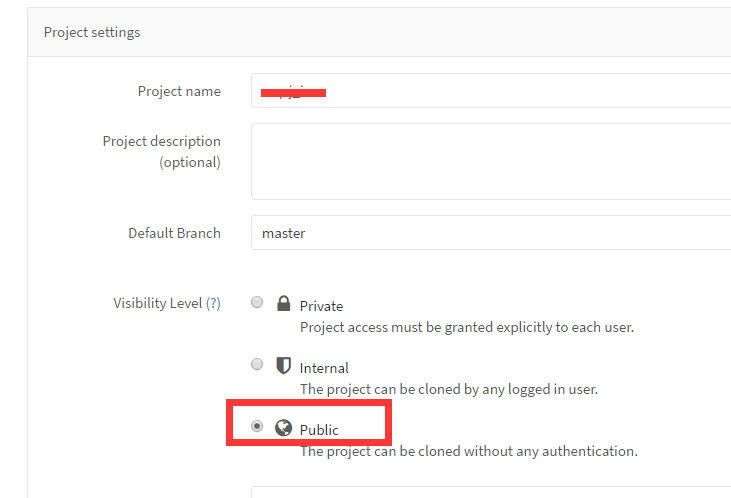The height and width of the screenshot is (498, 731).
Task: Click the shield icon beside Internal
Action: 283,366
